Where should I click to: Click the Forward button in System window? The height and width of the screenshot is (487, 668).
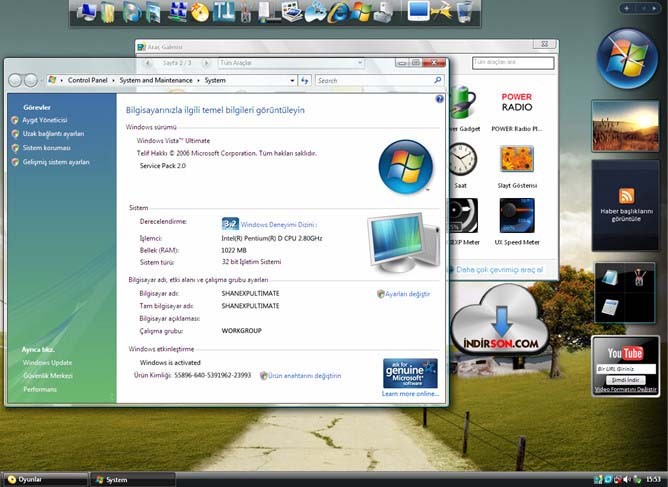(31, 80)
